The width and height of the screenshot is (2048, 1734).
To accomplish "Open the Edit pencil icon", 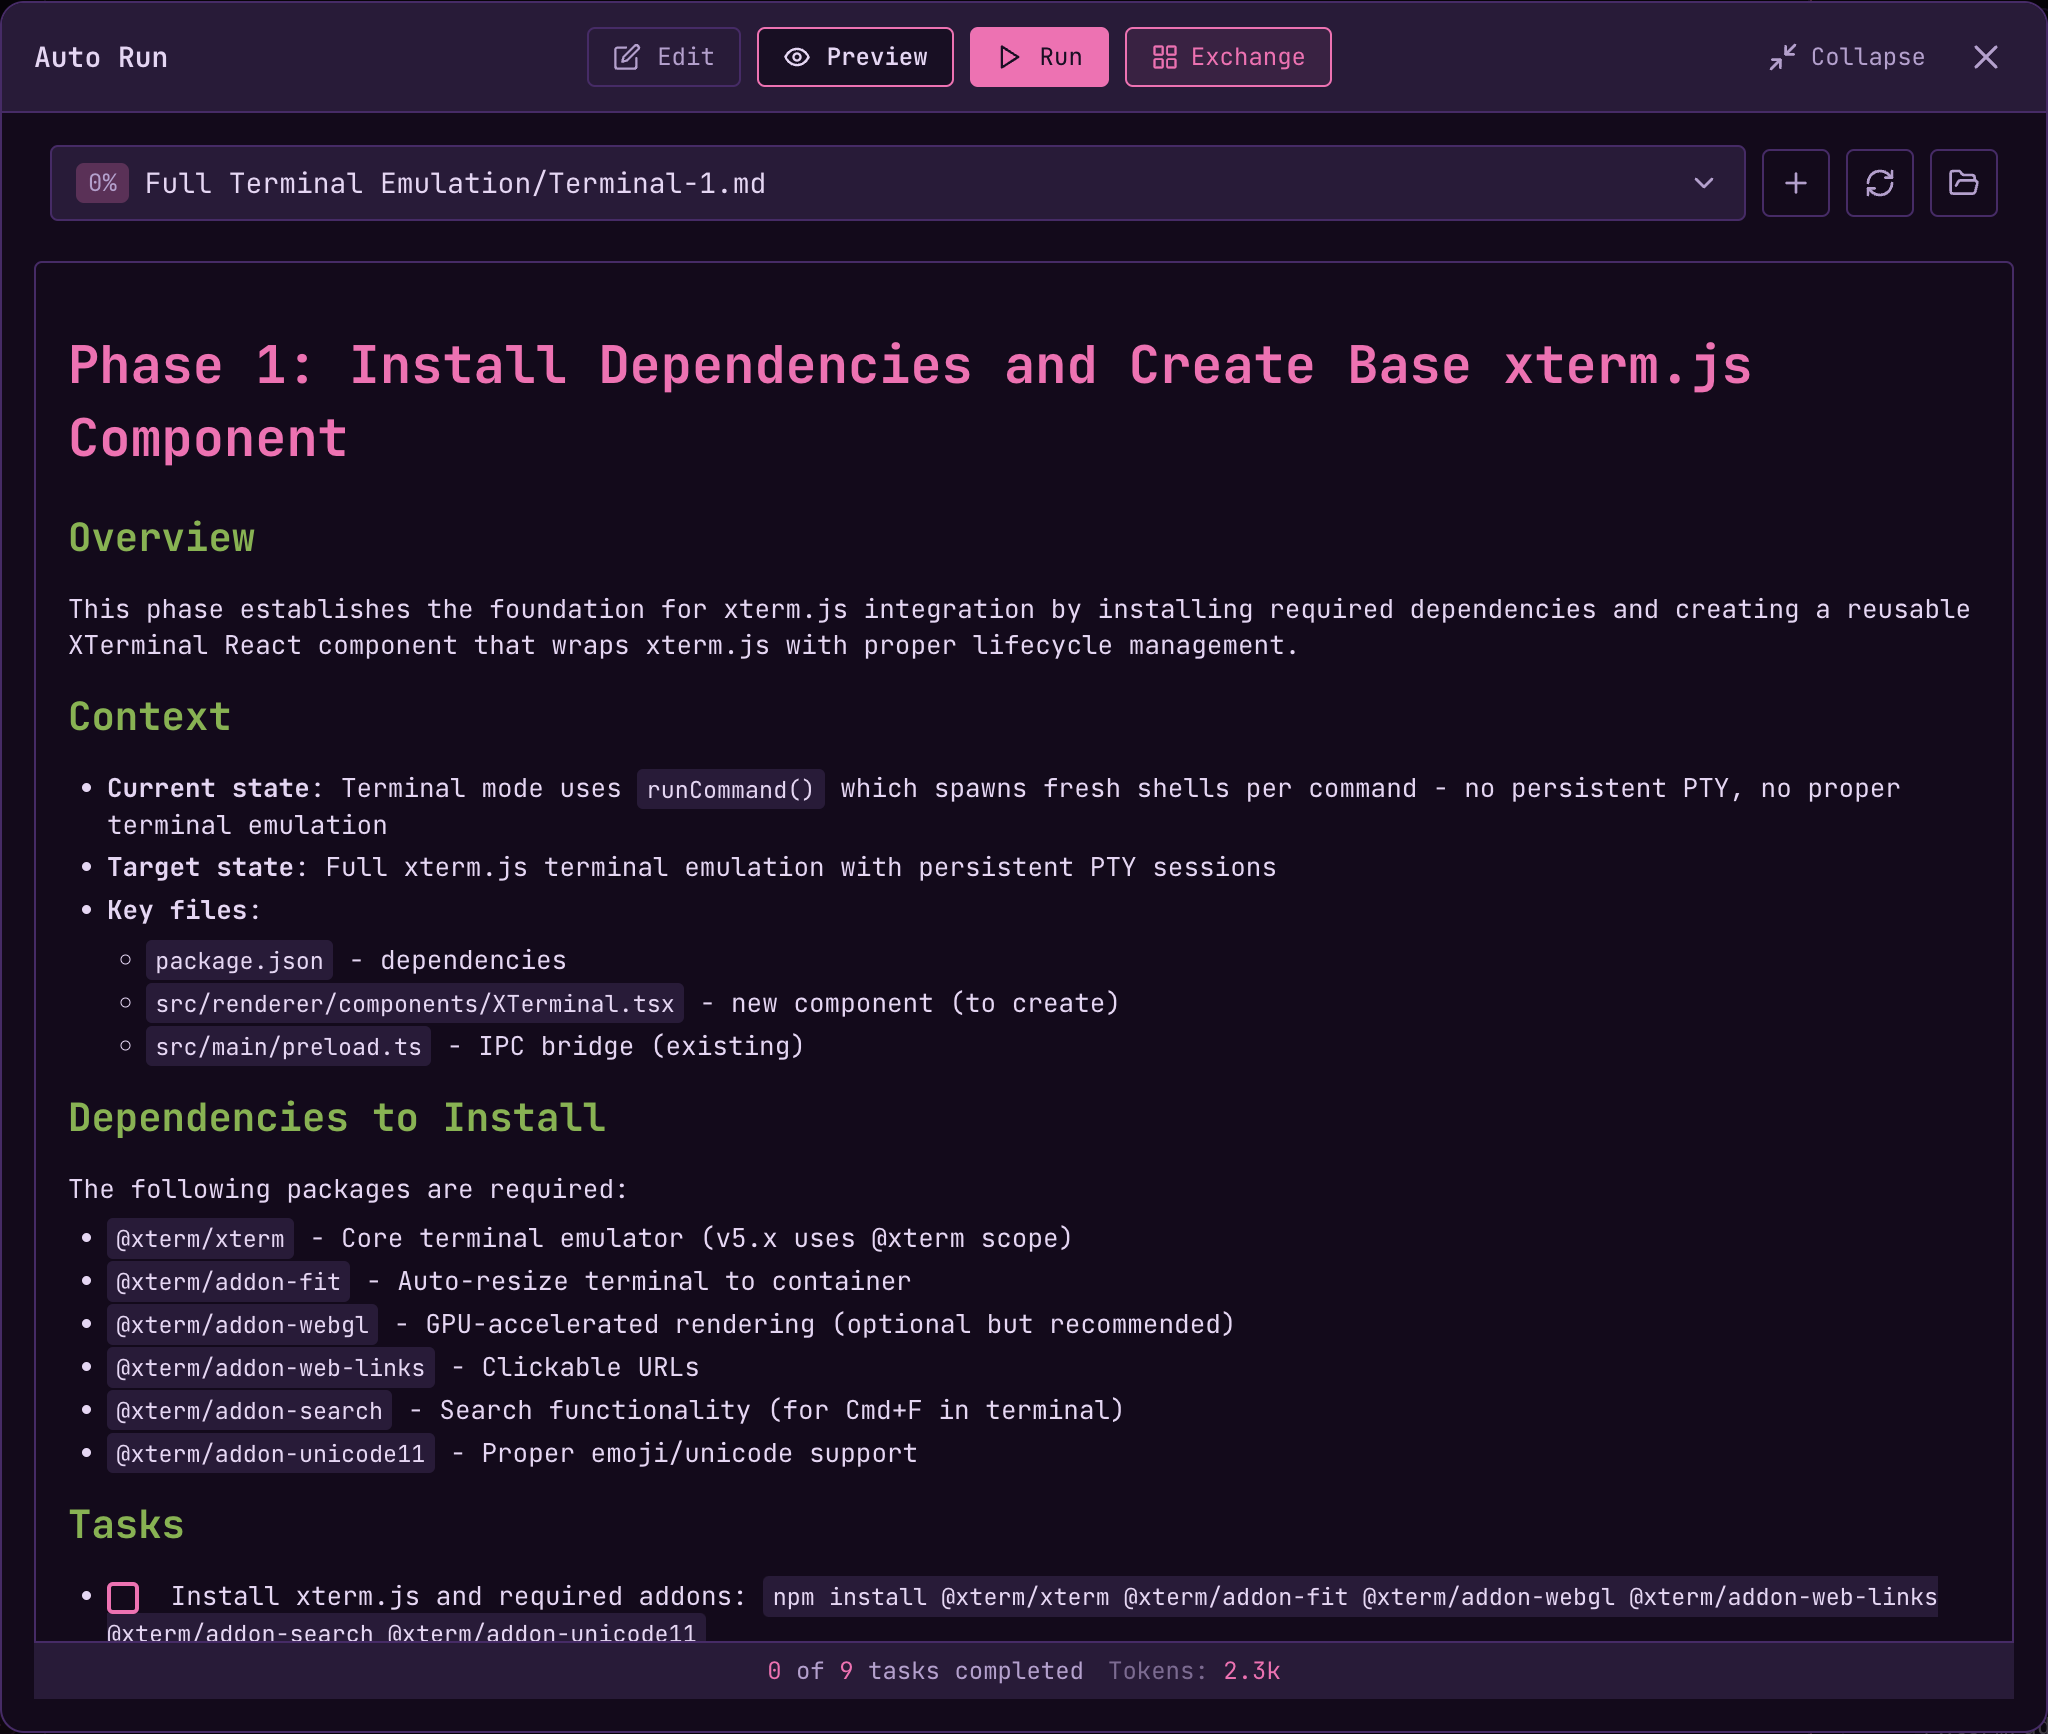I will [x=627, y=57].
